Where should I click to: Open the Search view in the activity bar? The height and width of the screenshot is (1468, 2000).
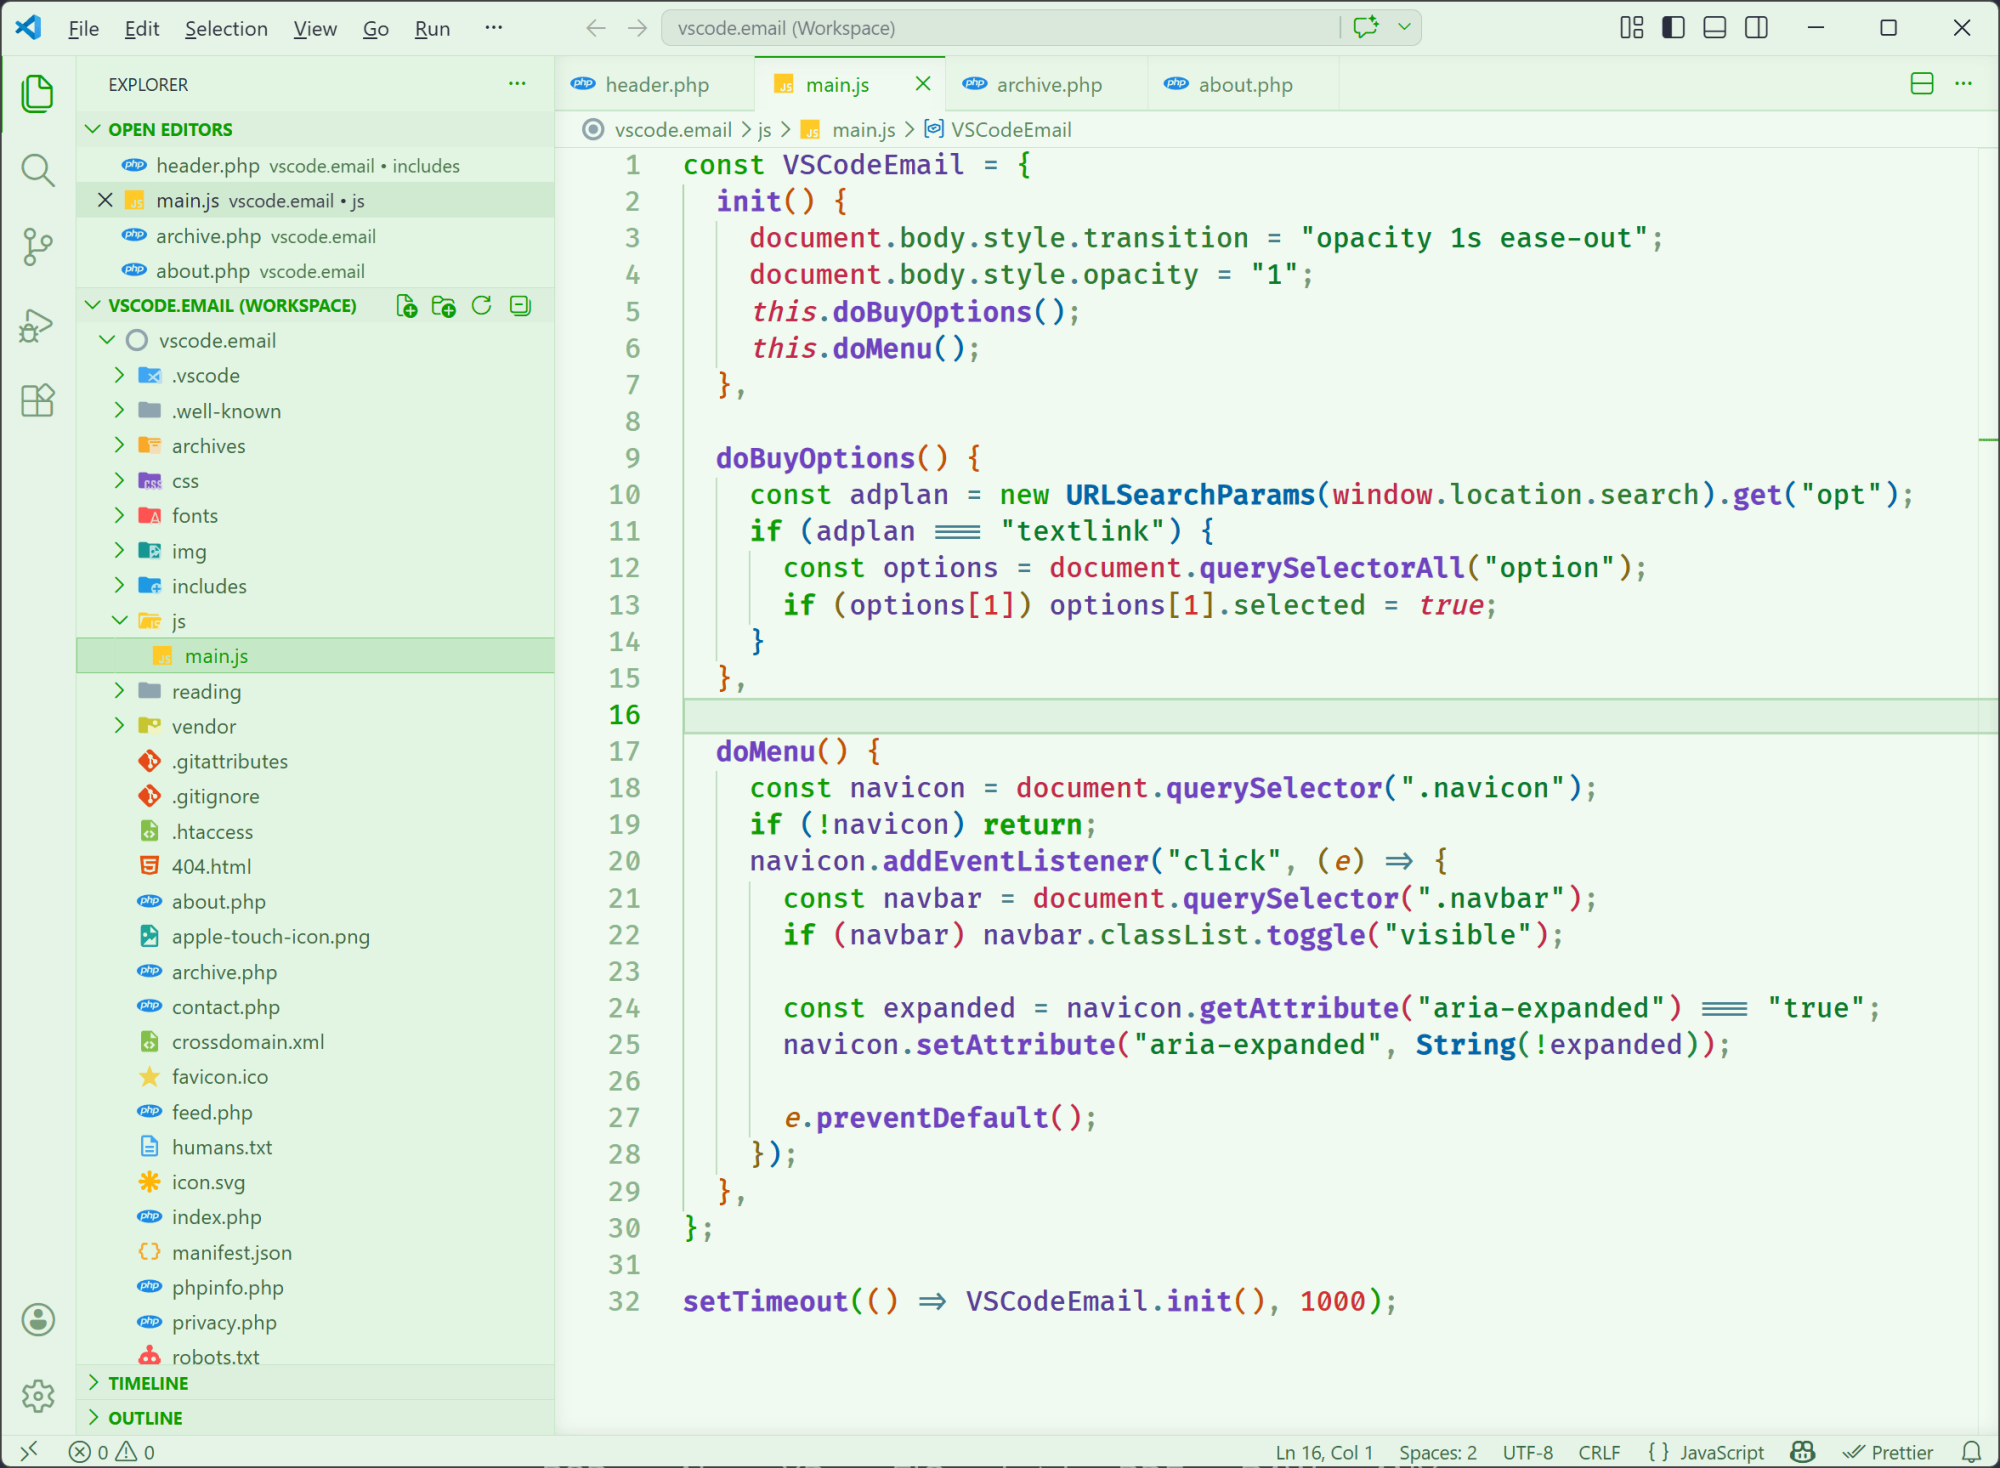pyautogui.click(x=37, y=170)
